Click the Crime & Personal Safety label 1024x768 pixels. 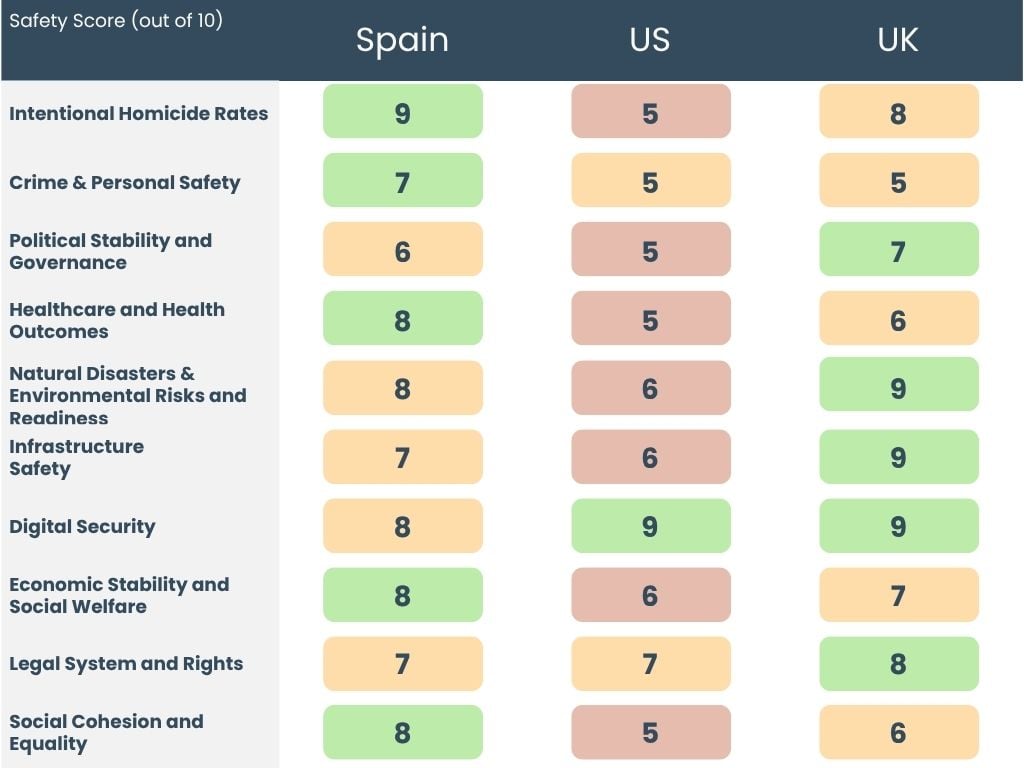(125, 182)
